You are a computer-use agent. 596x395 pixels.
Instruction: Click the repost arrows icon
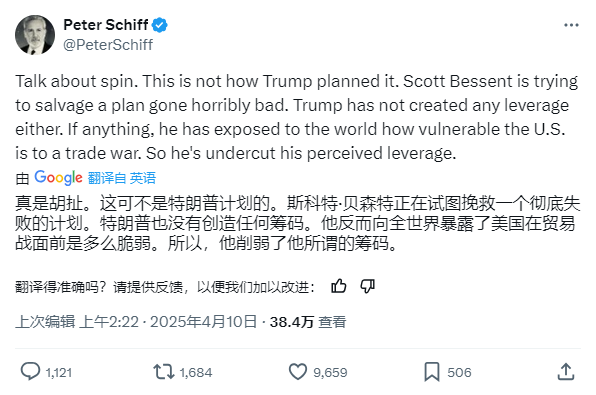163,372
